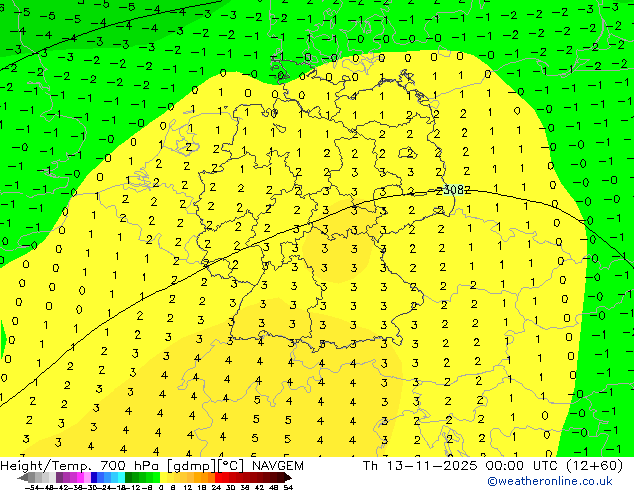
Task: Click the grey left arrow end of the legend
Action: [x=23, y=478]
